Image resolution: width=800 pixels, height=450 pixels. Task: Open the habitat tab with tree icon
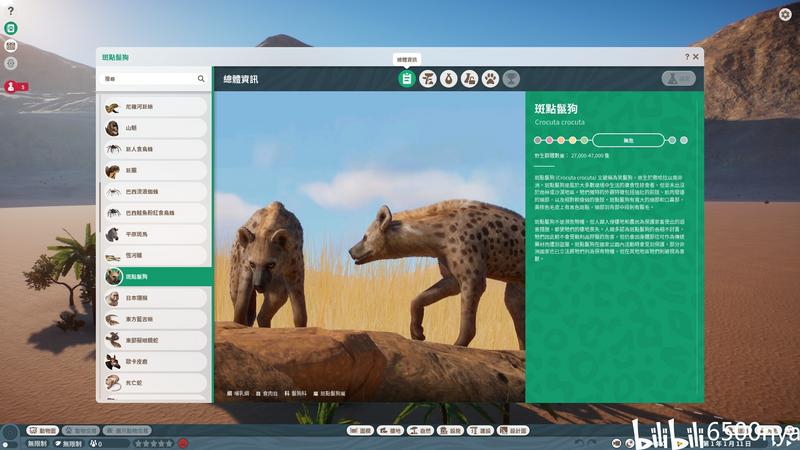pyautogui.click(x=428, y=79)
